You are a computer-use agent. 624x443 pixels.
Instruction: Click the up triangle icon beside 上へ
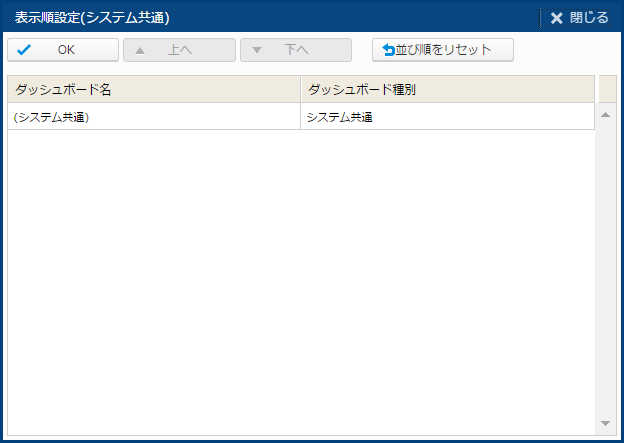pyautogui.click(x=140, y=50)
